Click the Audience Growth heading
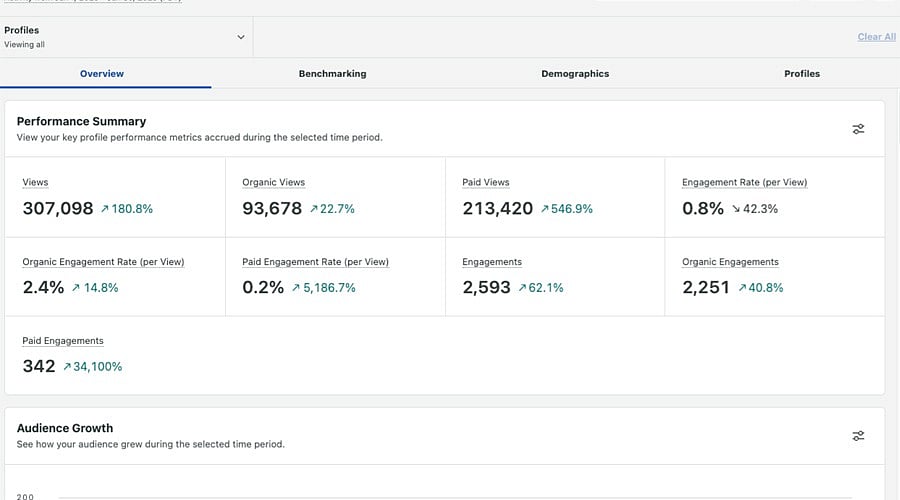Image resolution: width=900 pixels, height=500 pixels. (x=65, y=428)
